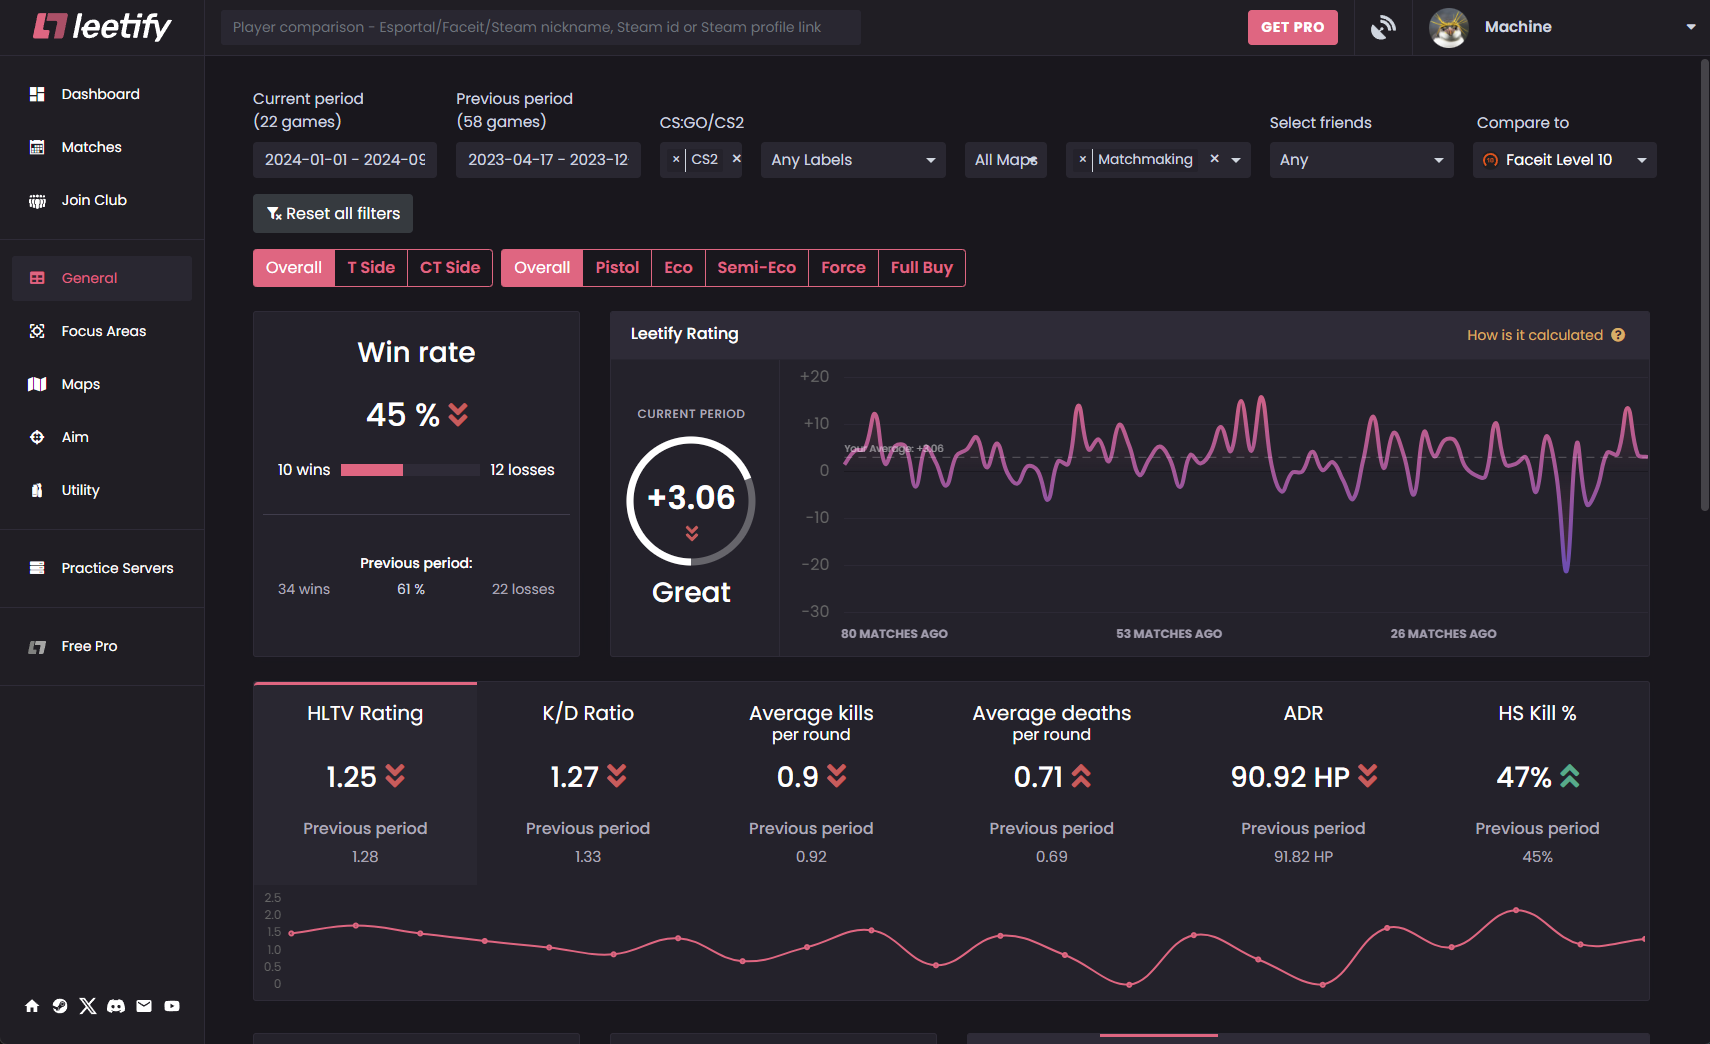Select Focus Areas in the sidebar
This screenshot has width=1710, height=1044.
(103, 330)
